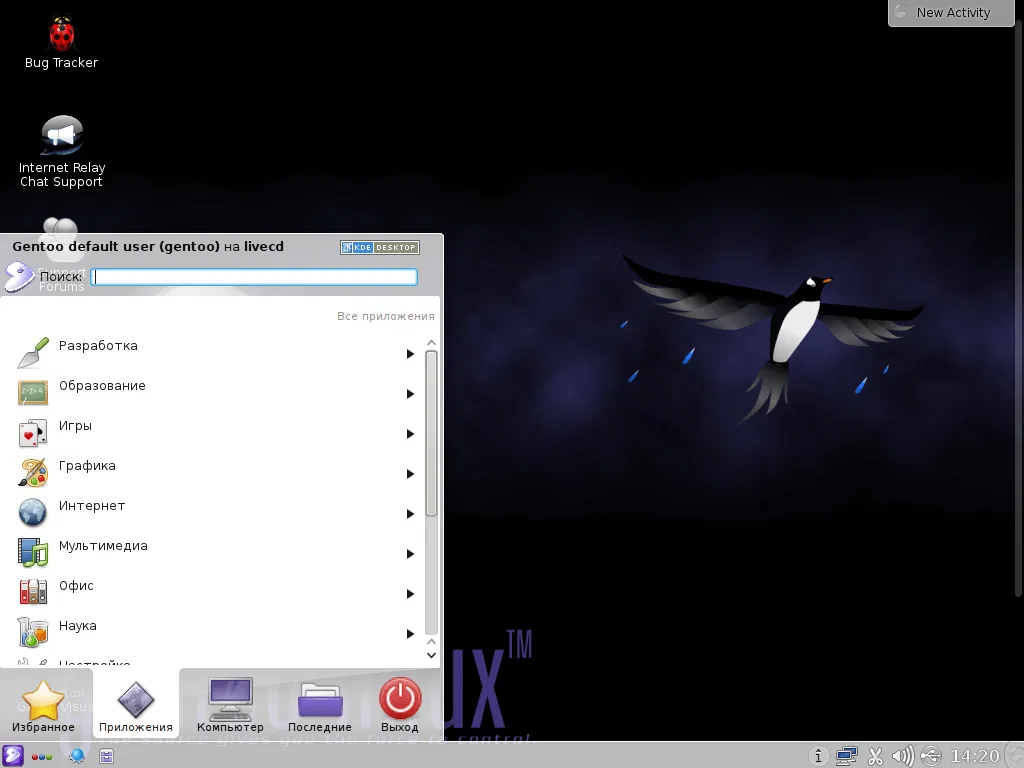Click the volume speaker tray icon
Image resolution: width=1024 pixels, height=768 pixels.
point(903,756)
